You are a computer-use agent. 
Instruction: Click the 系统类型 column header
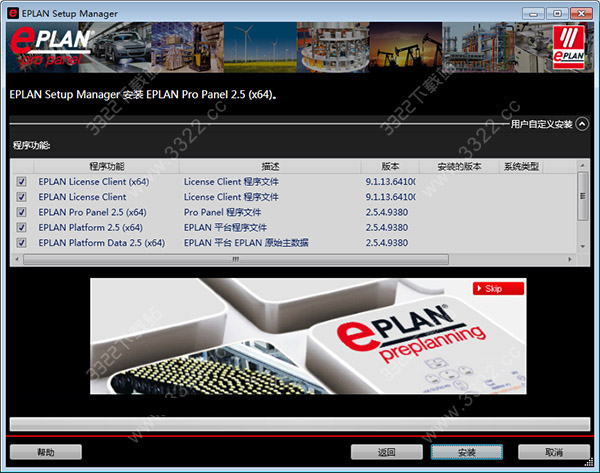click(x=521, y=166)
